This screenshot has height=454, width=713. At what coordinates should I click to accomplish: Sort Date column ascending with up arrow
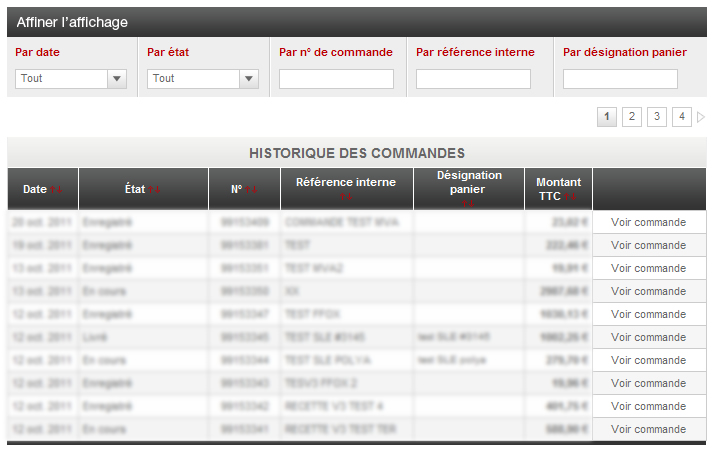tap(53, 189)
